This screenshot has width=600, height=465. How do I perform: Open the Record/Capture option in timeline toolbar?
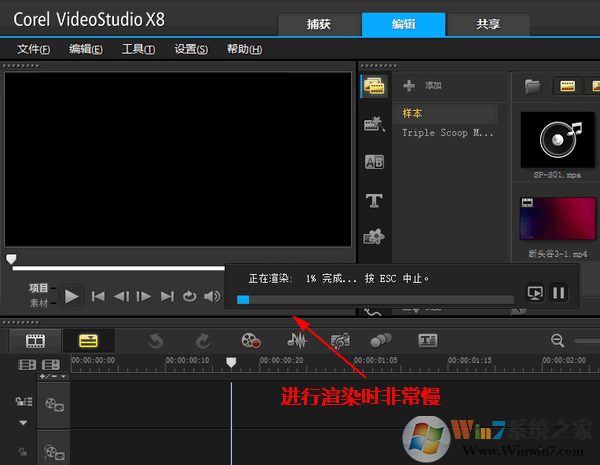pos(250,341)
